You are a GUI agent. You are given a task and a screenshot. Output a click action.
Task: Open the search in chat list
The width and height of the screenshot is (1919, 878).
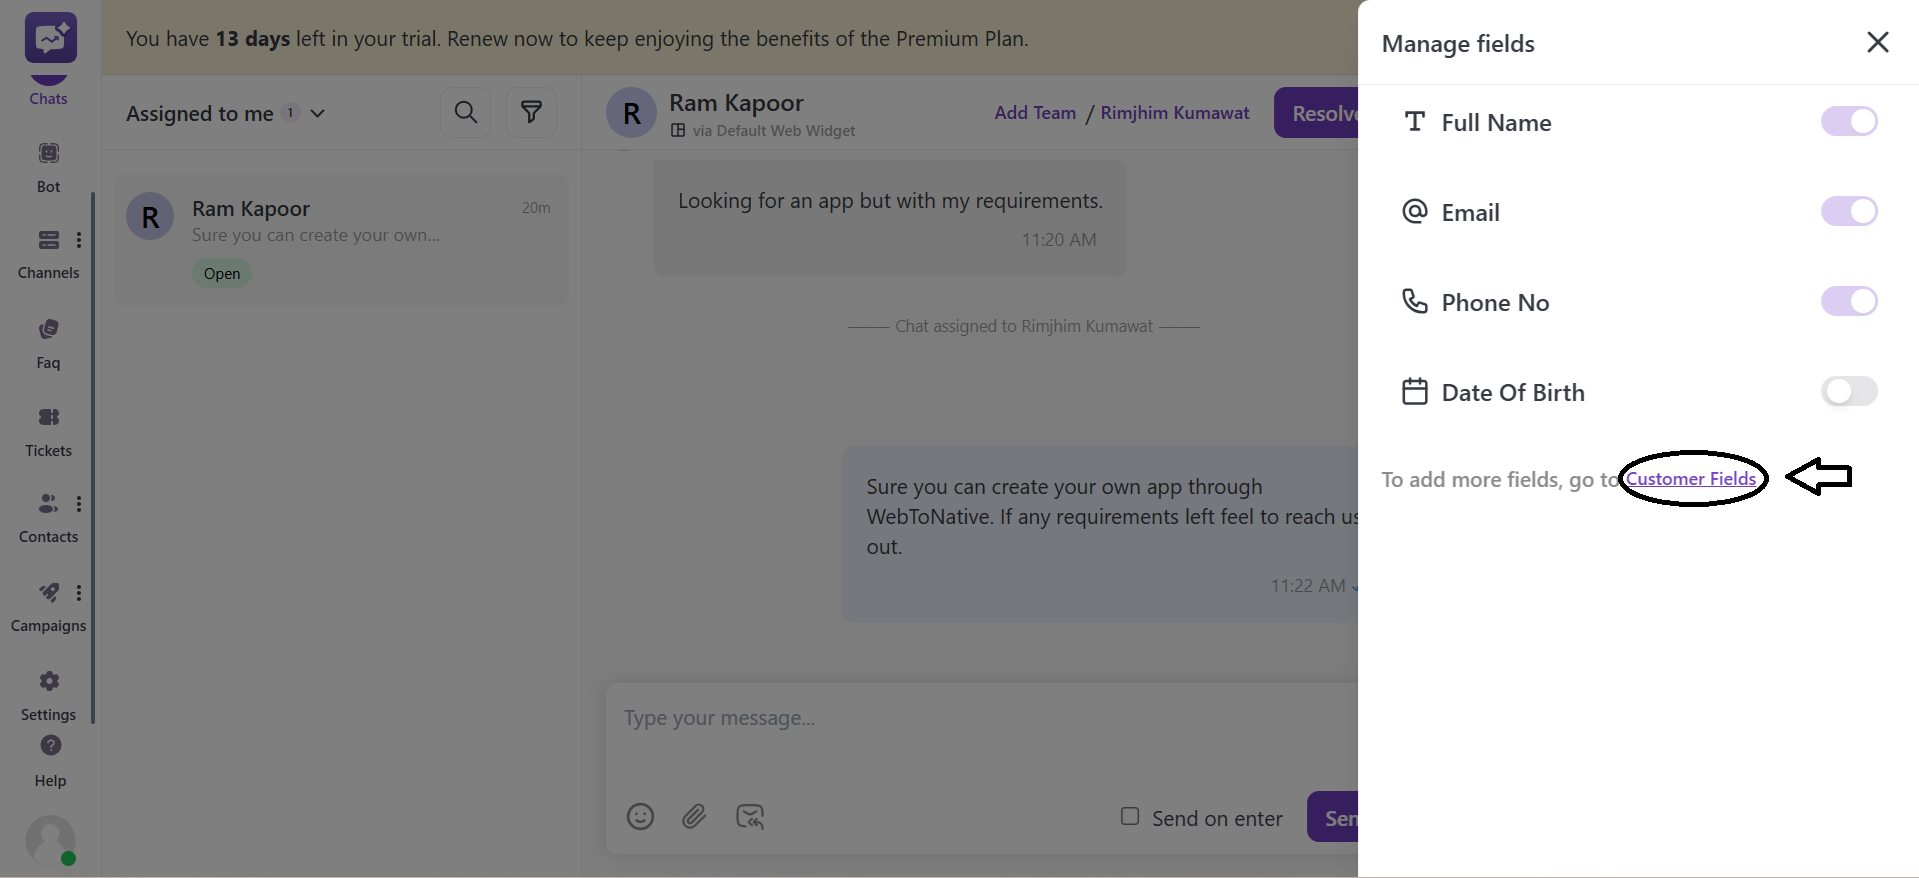coord(465,112)
